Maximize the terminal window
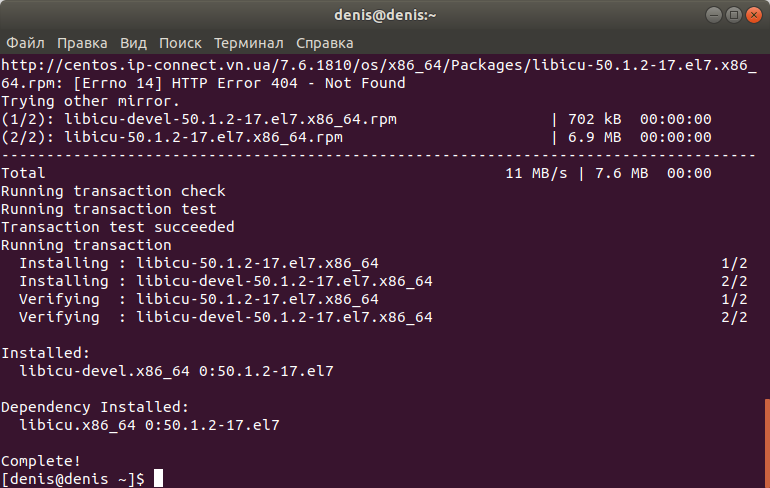 click(x=734, y=15)
